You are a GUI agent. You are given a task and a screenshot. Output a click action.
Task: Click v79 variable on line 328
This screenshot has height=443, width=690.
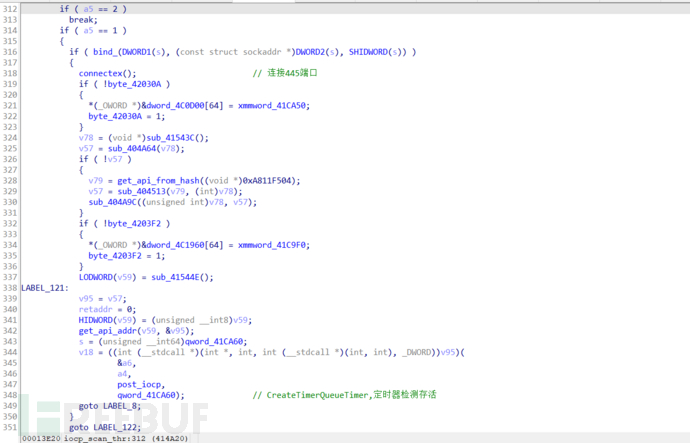95,180
